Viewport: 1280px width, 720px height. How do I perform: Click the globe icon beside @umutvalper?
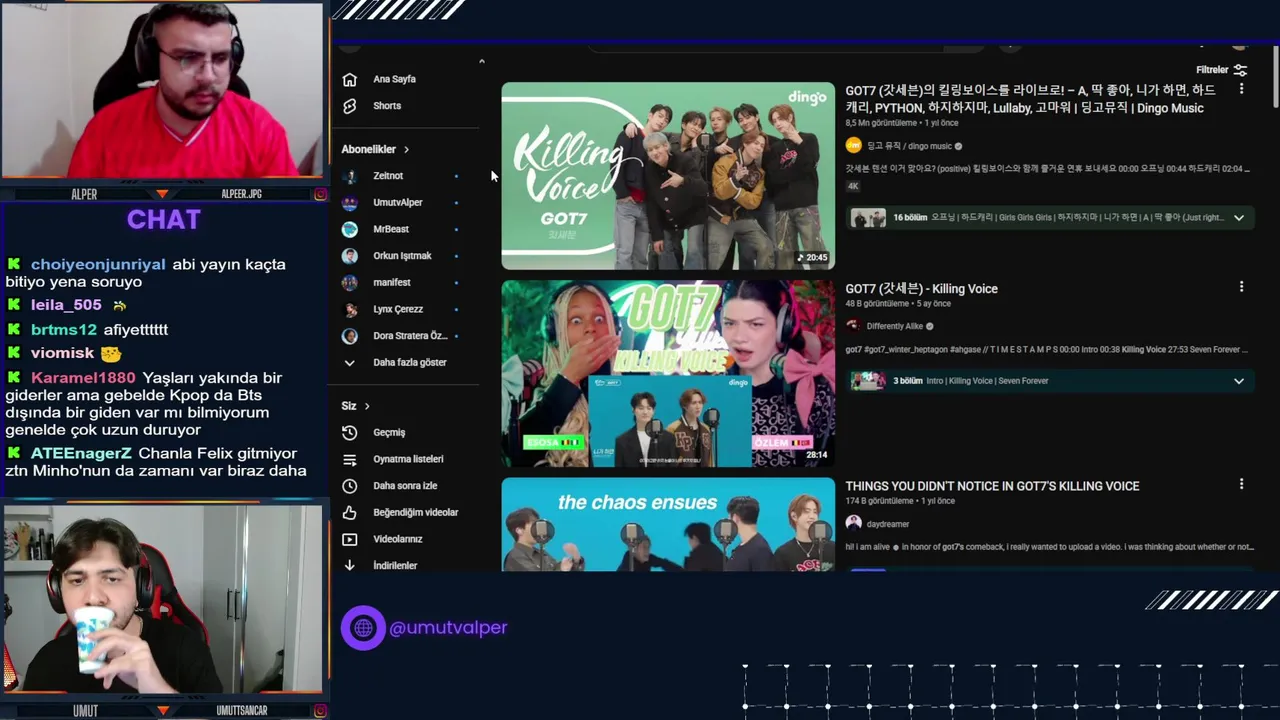click(x=363, y=628)
